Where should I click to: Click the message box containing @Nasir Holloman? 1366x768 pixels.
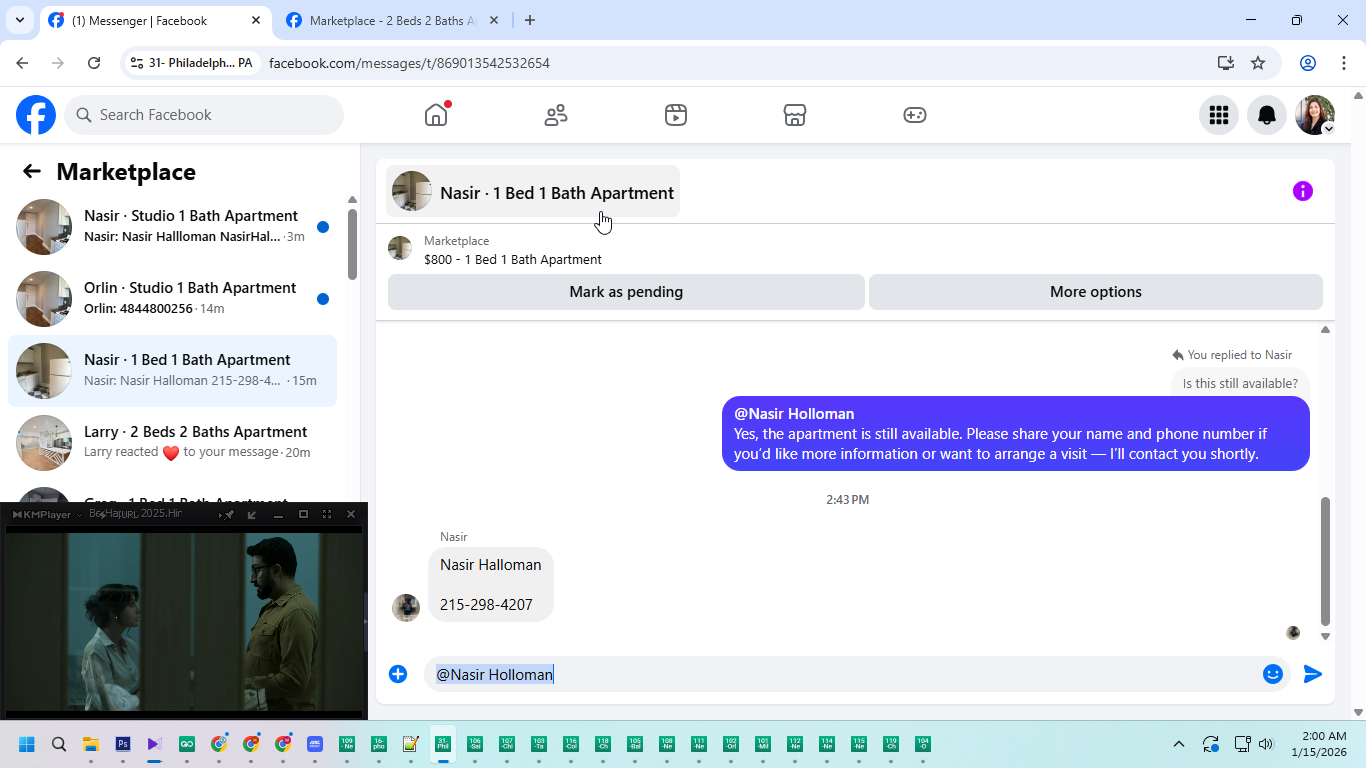pos(840,674)
